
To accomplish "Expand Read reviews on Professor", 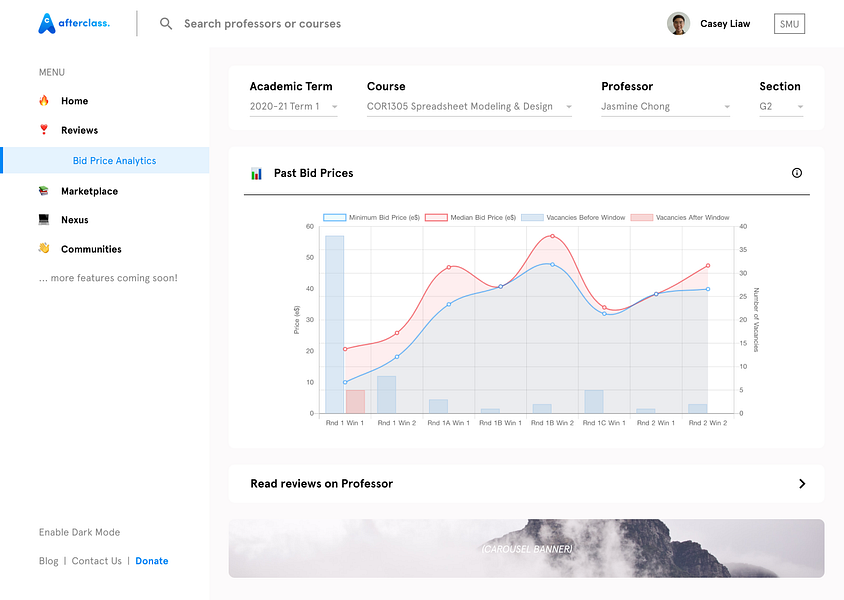I will (x=526, y=483).
